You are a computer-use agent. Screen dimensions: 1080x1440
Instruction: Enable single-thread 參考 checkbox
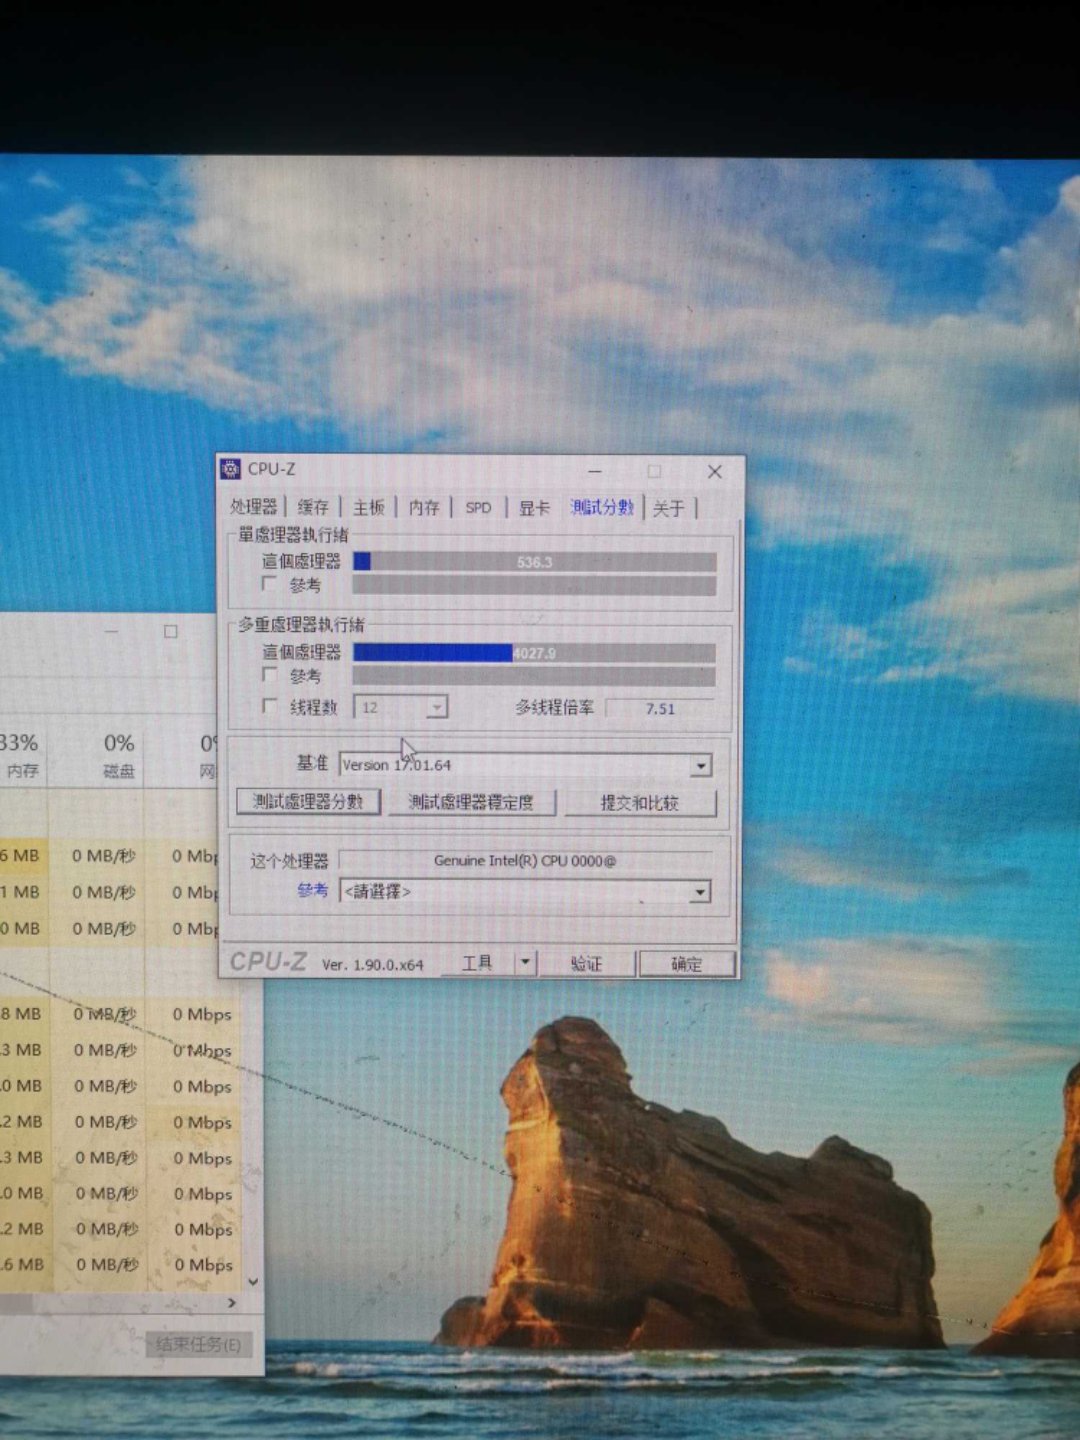[x=268, y=583]
